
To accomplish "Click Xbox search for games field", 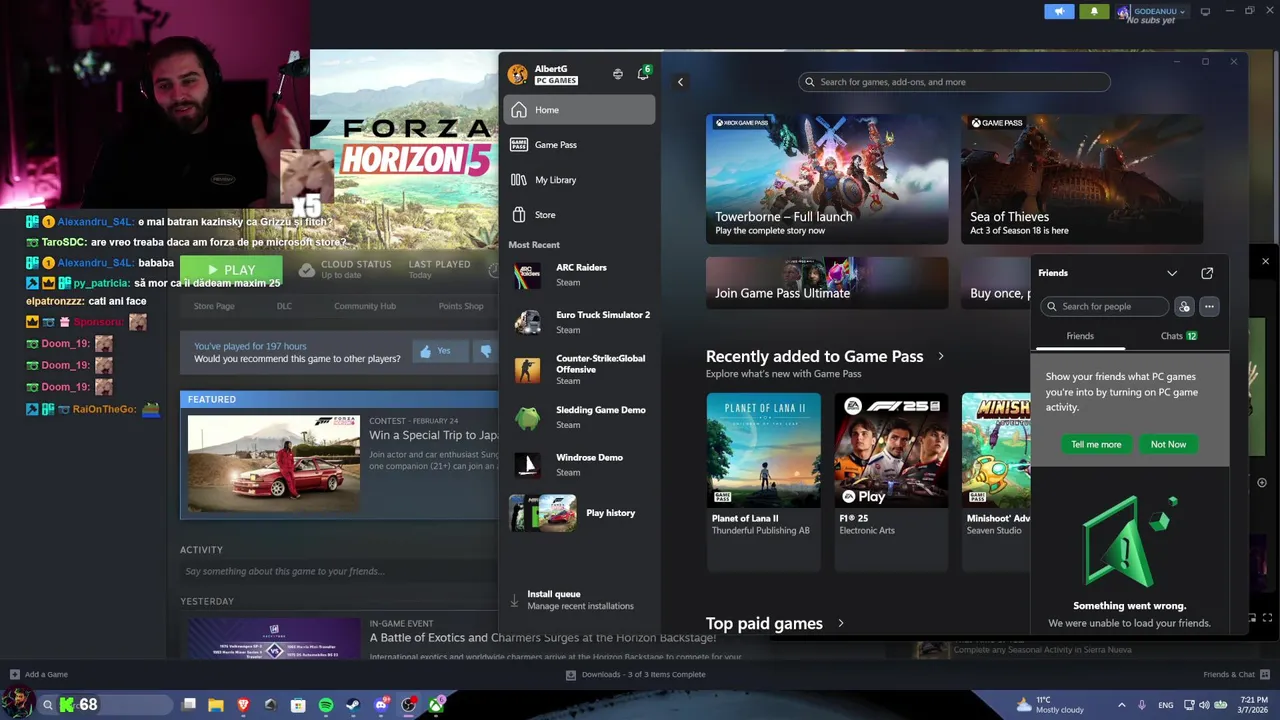I will (x=954, y=82).
